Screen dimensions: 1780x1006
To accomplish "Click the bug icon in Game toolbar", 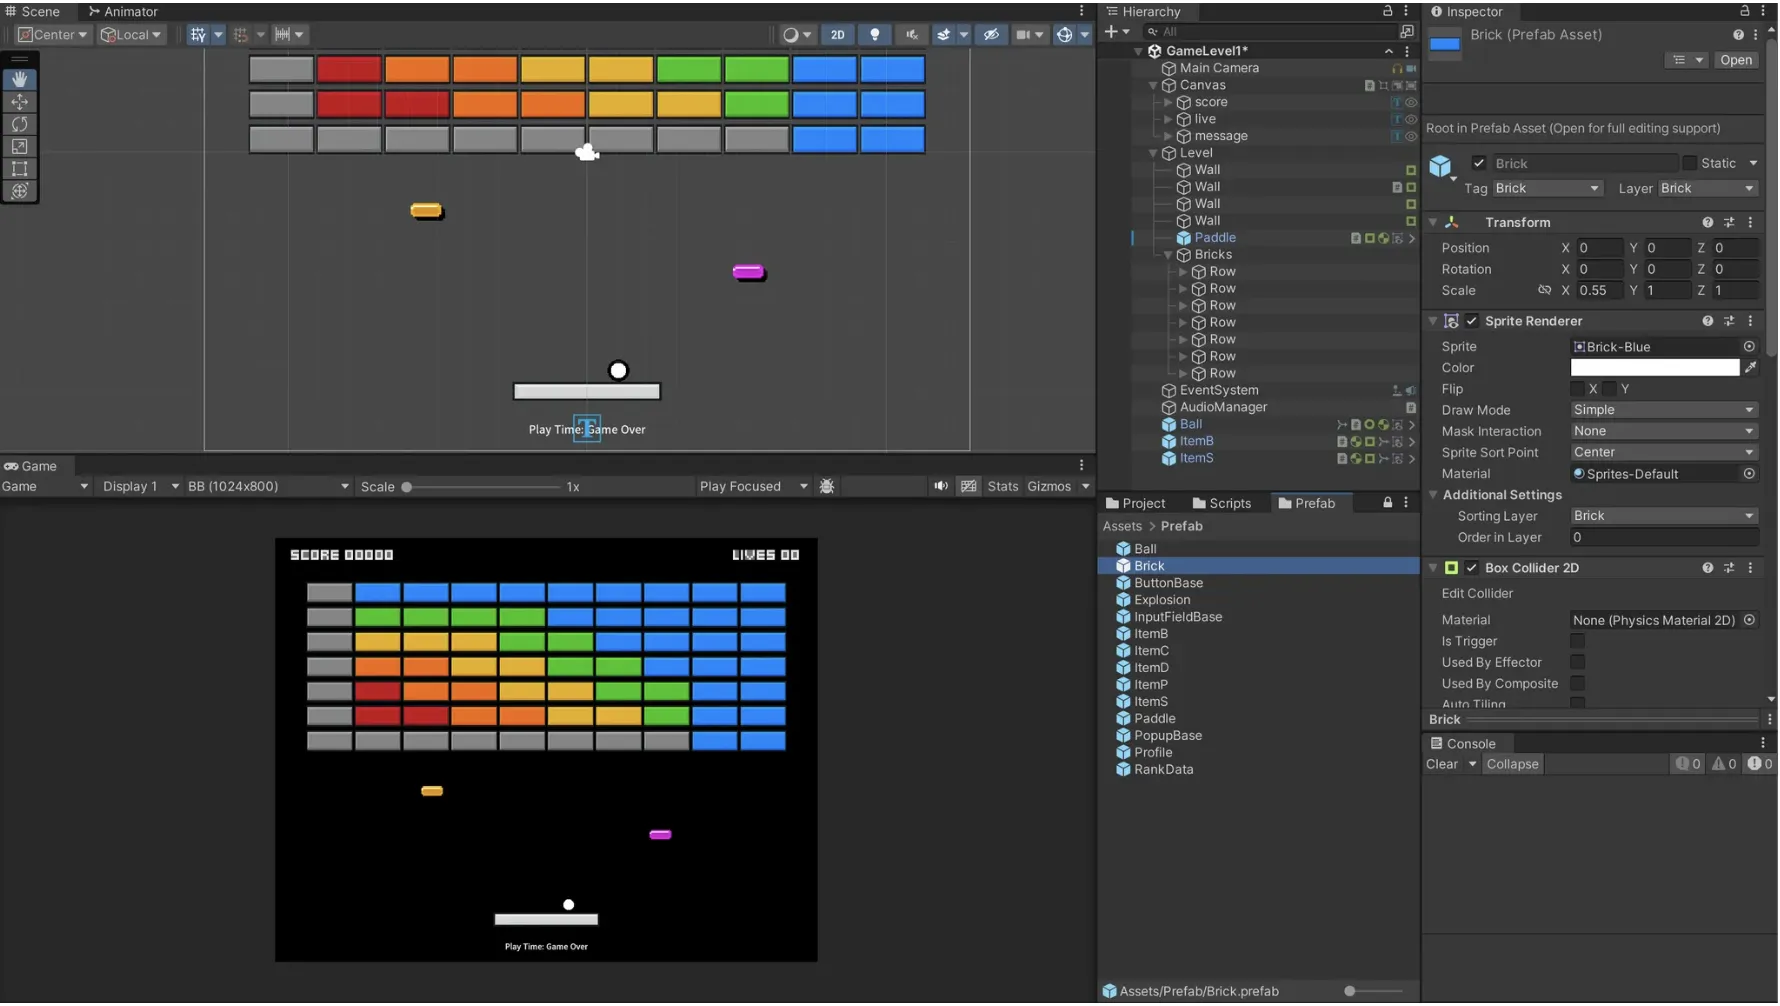I will tap(827, 487).
